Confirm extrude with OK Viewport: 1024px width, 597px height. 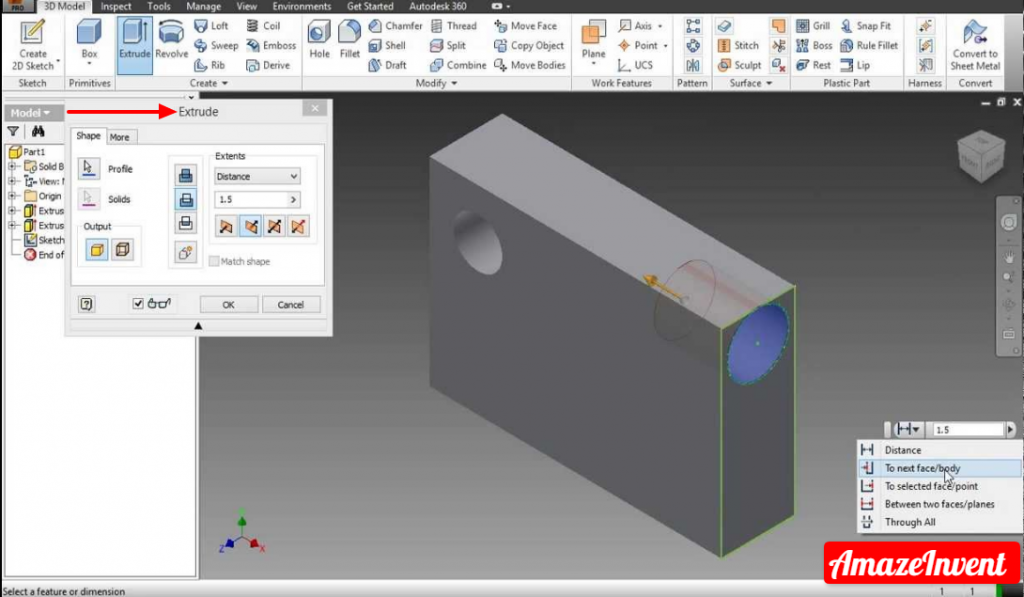229,304
